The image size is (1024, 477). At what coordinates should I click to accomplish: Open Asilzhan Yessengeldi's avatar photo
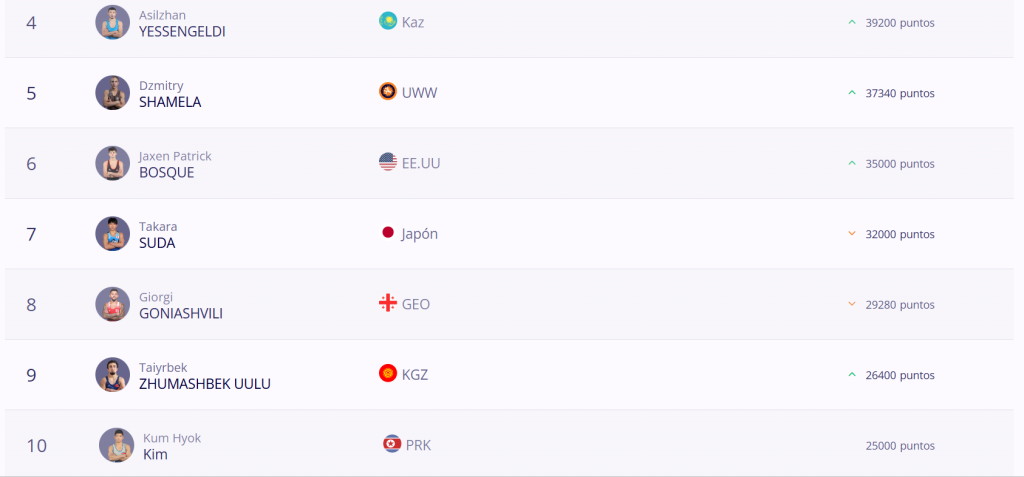(x=113, y=22)
